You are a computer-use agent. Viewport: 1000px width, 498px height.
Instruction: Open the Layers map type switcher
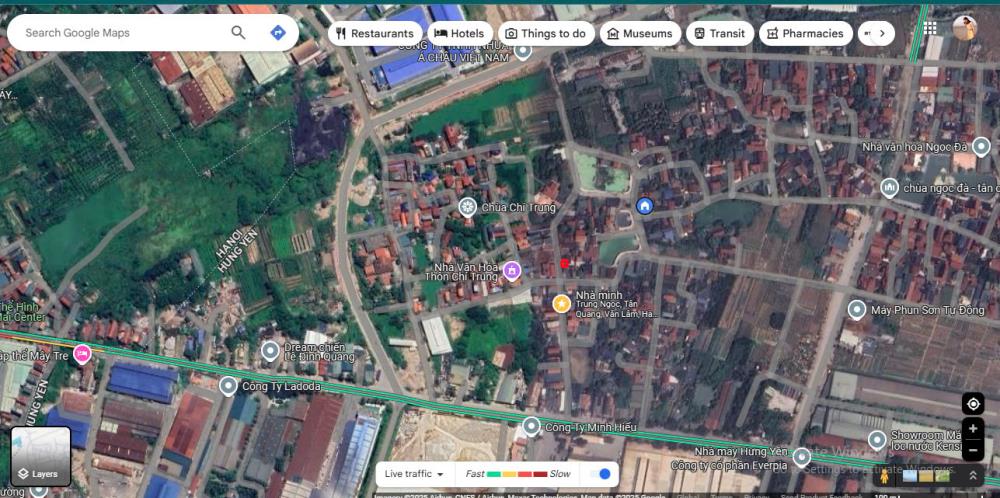(41, 456)
